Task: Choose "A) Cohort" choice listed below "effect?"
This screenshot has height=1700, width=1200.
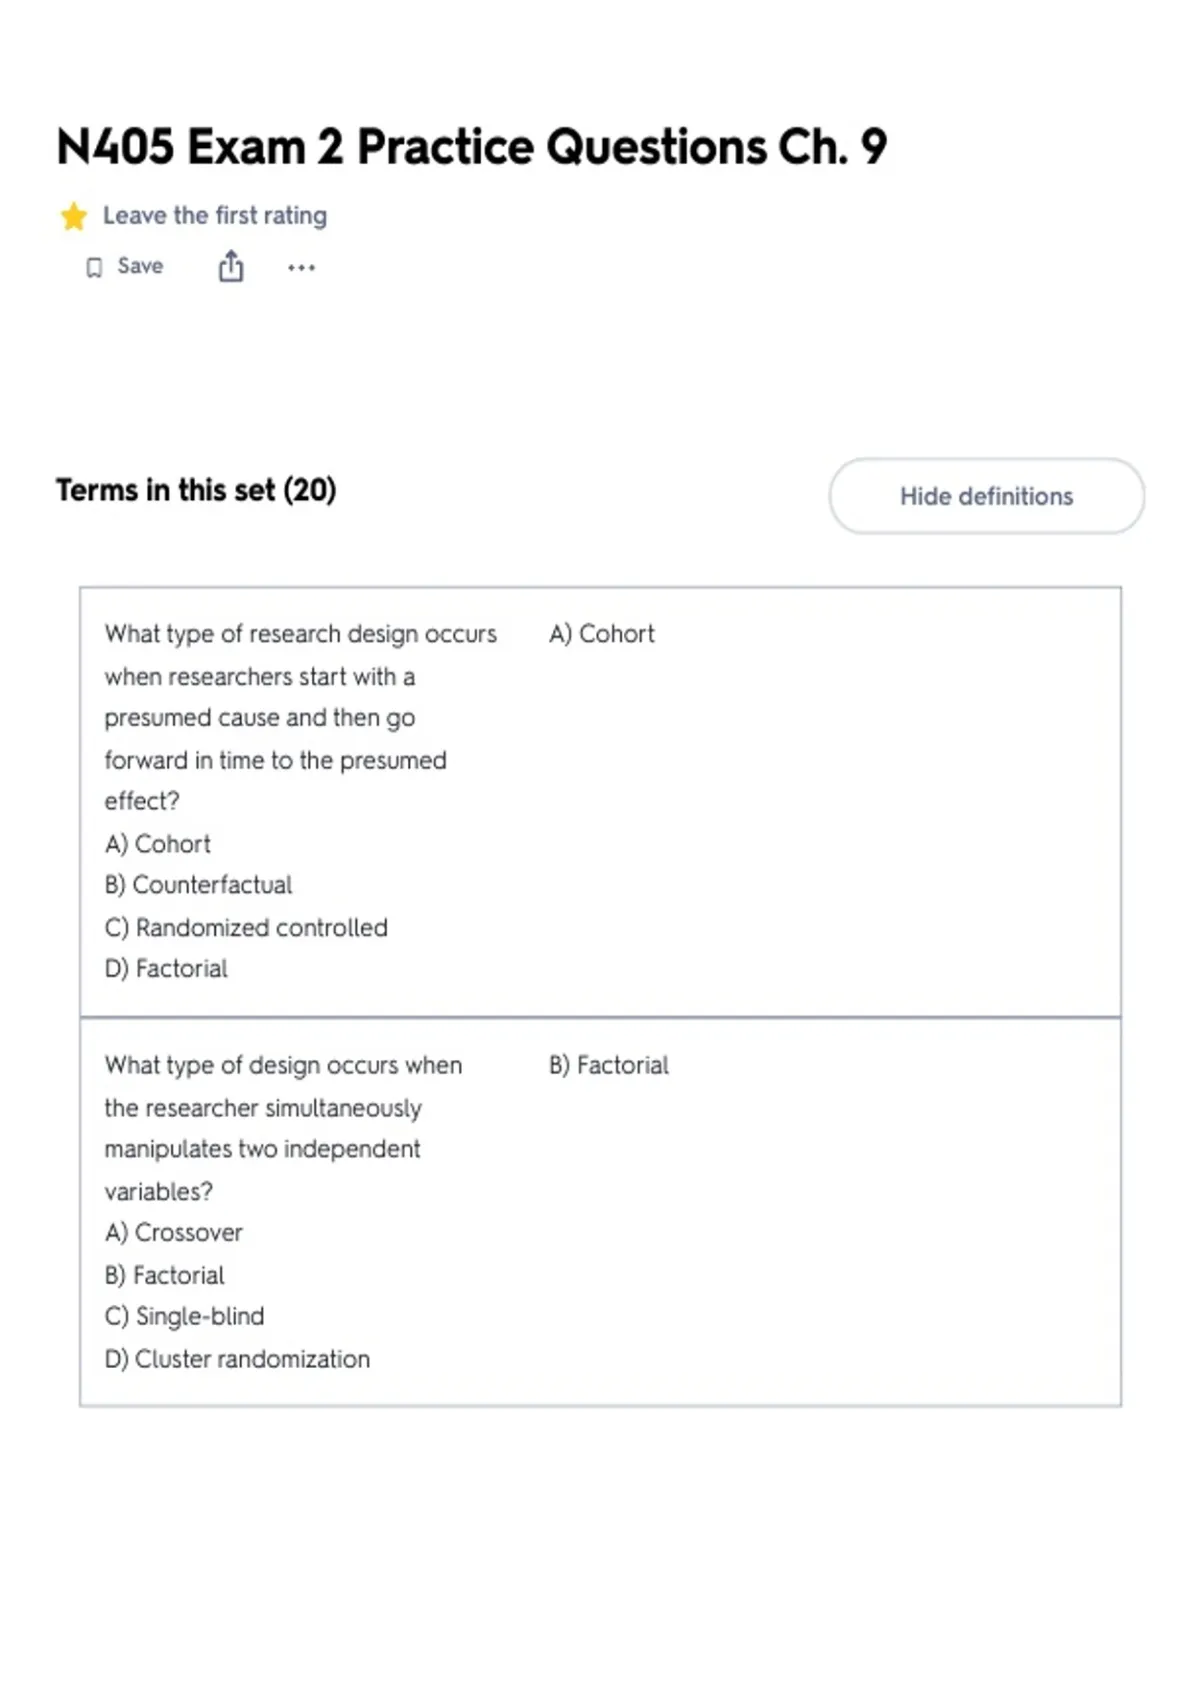Action: [x=158, y=844]
